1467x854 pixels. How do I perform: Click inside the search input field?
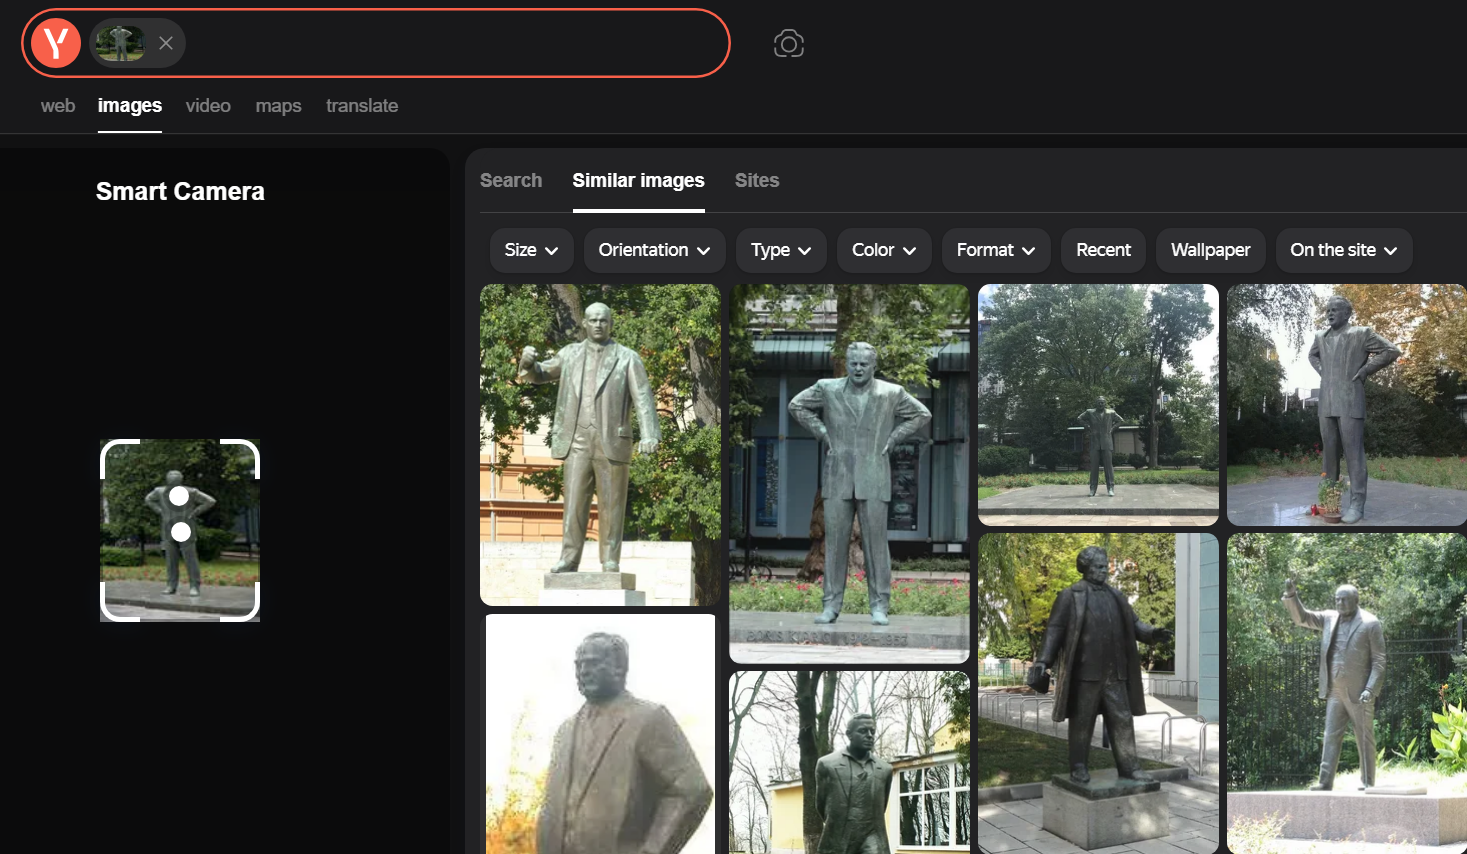(x=450, y=43)
